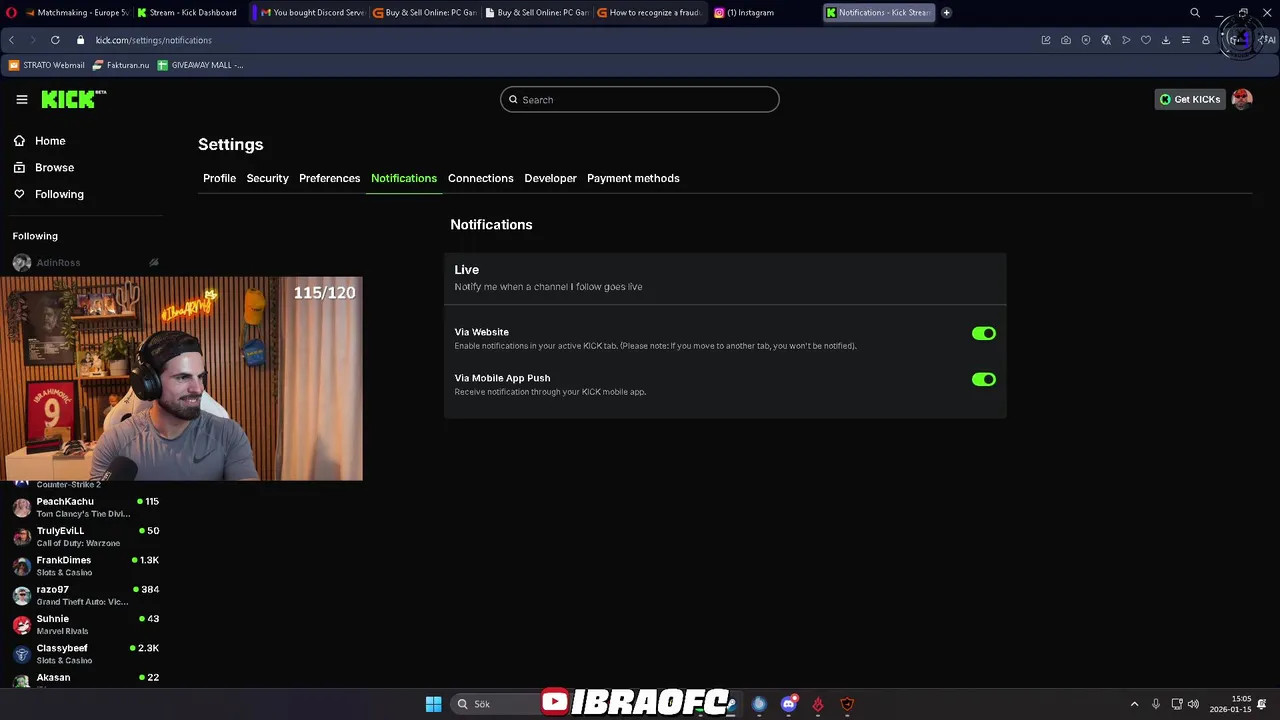Click the volume speaker icon in system tray
1280x720 pixels.
point(1193,704)
